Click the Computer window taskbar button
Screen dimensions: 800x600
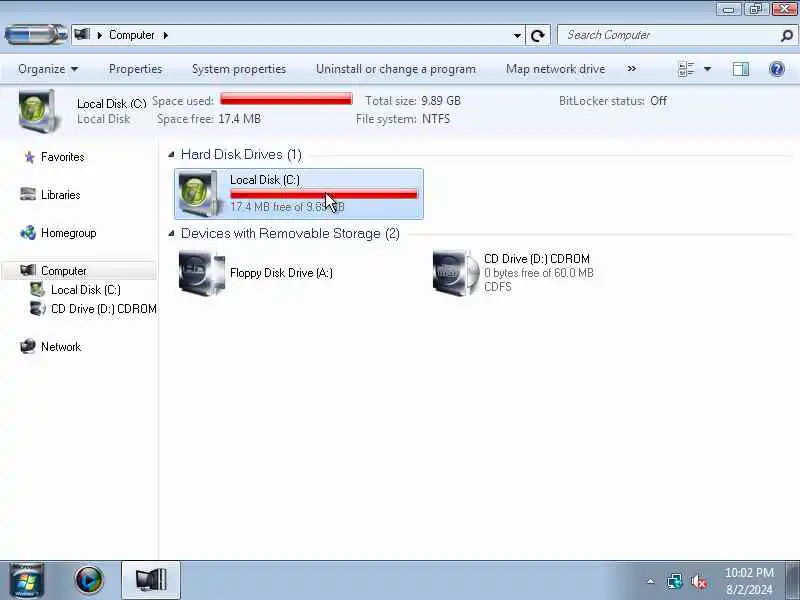(151, 581)
